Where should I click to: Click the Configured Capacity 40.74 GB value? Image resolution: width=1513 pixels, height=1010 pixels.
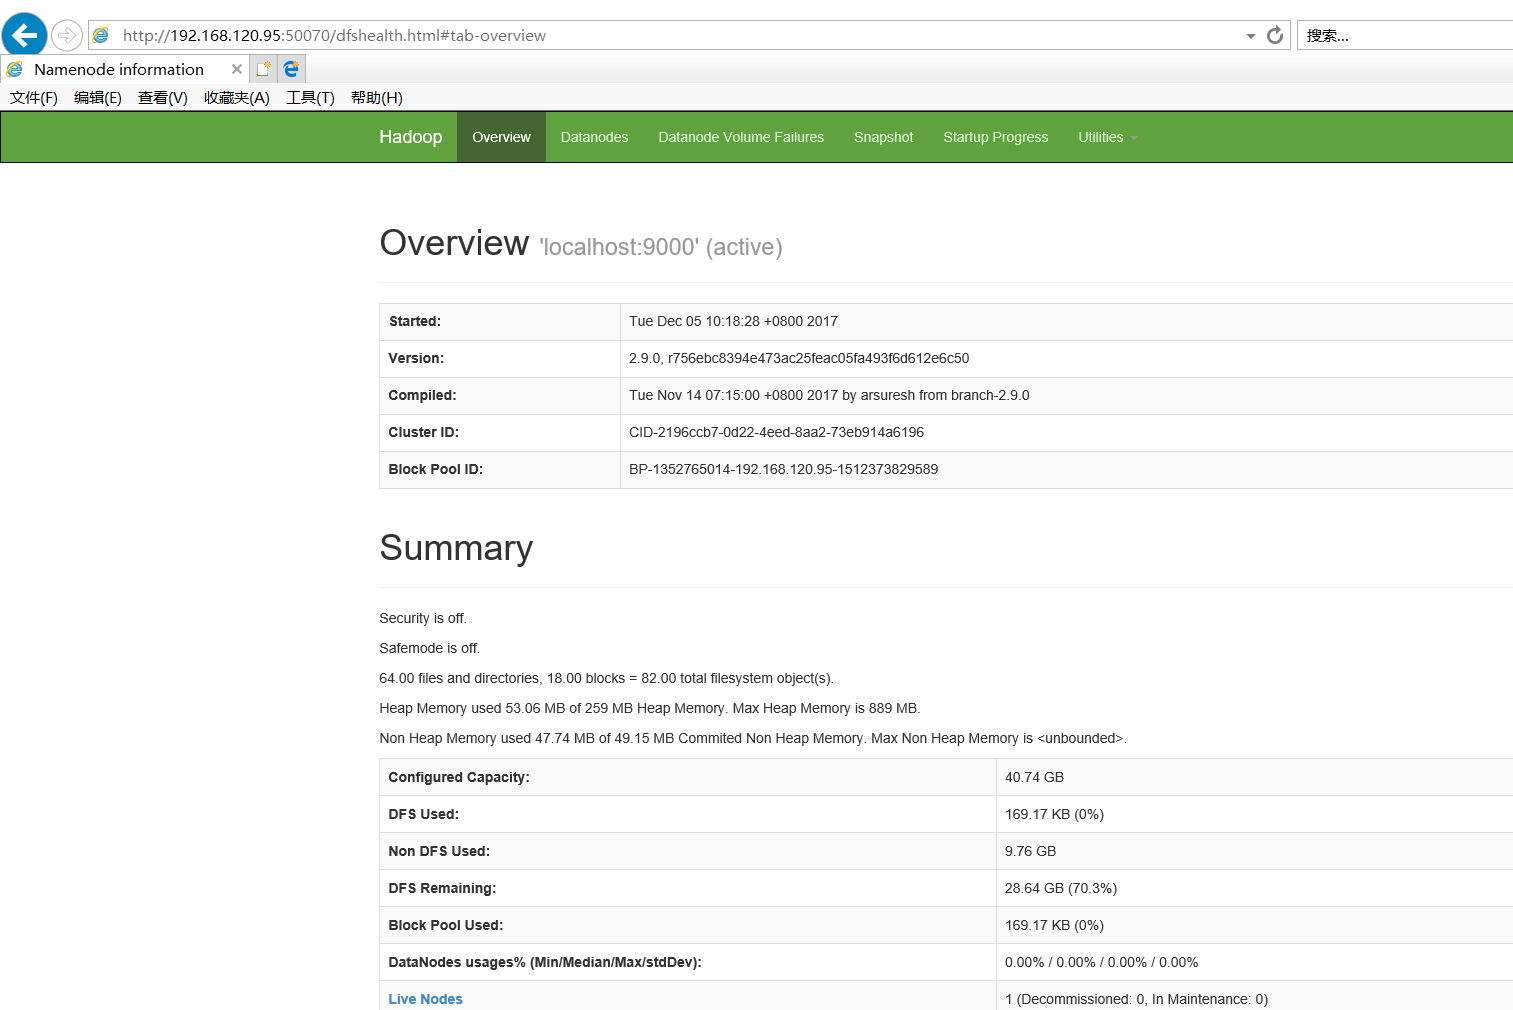[x=1035, y=777]
